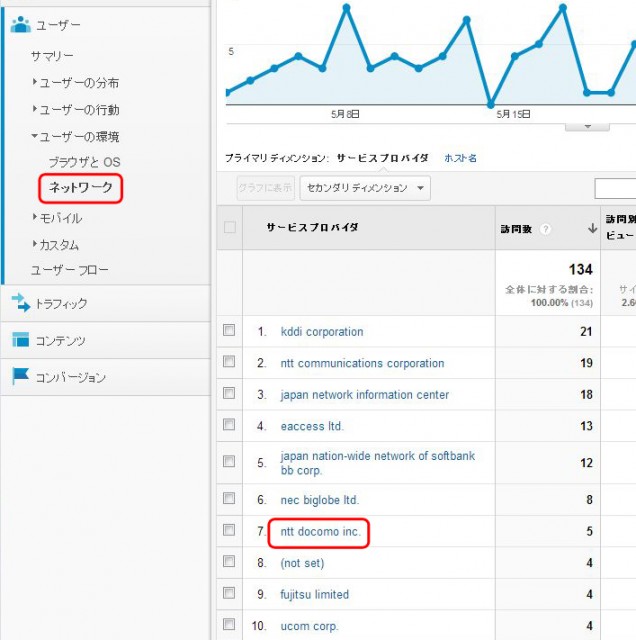Open the セカンダリ ディメンション dropdown

(365, 188)
